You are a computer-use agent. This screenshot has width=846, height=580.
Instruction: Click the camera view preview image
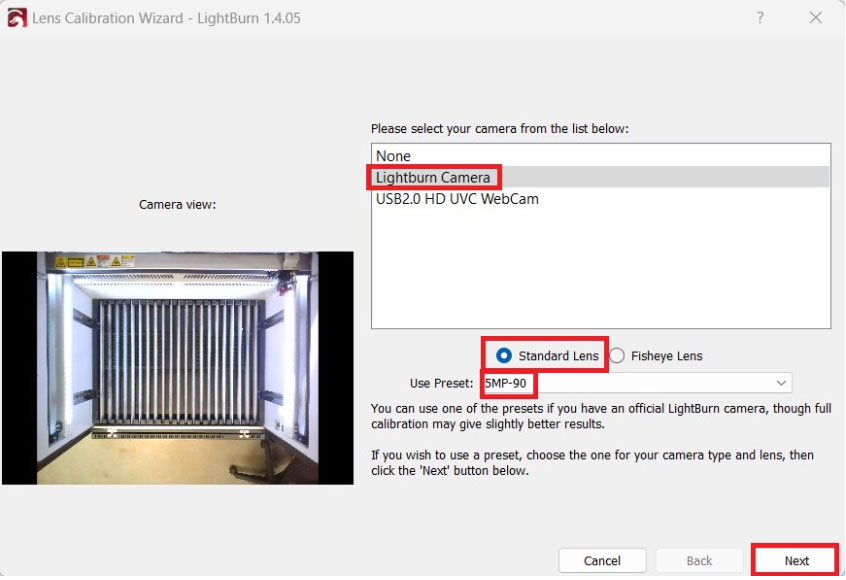click(178, 368)
